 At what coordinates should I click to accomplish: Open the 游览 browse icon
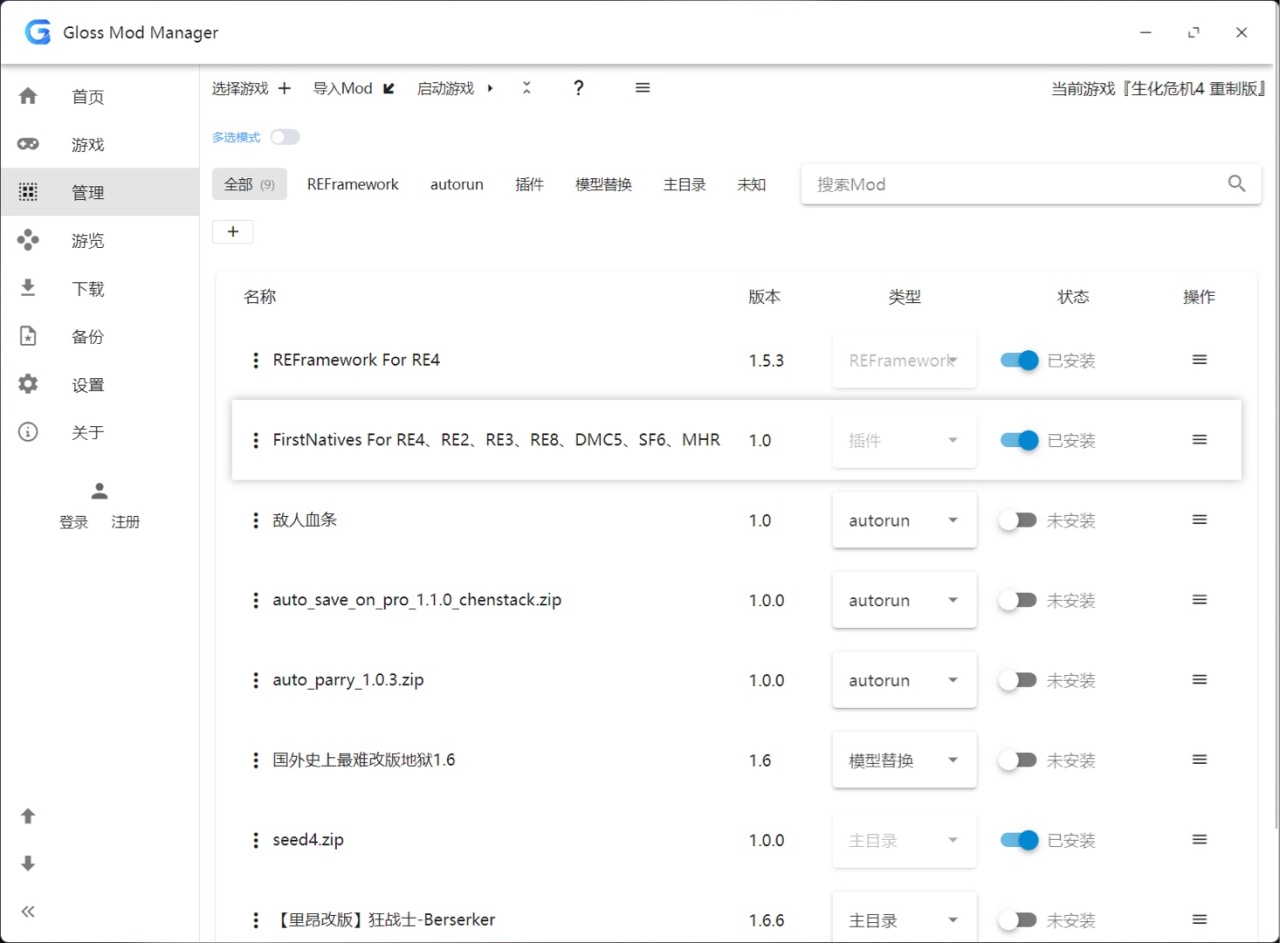[x=28, y=240]
